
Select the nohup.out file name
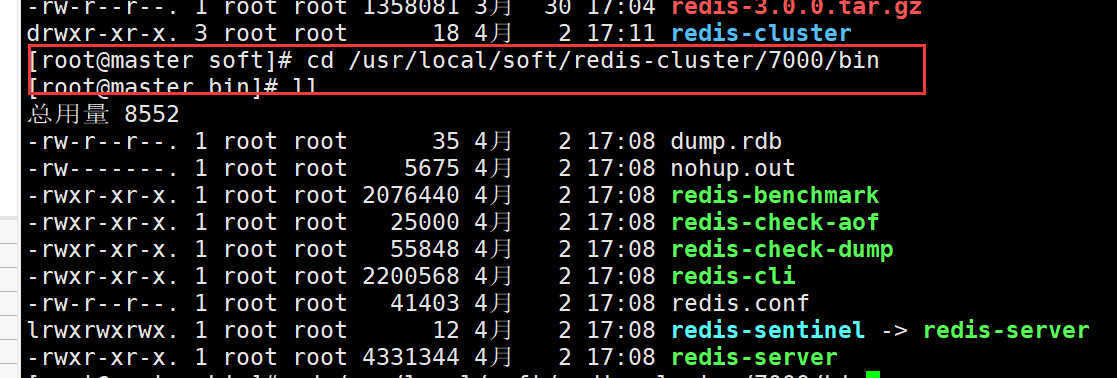click(x=733, y=168)
